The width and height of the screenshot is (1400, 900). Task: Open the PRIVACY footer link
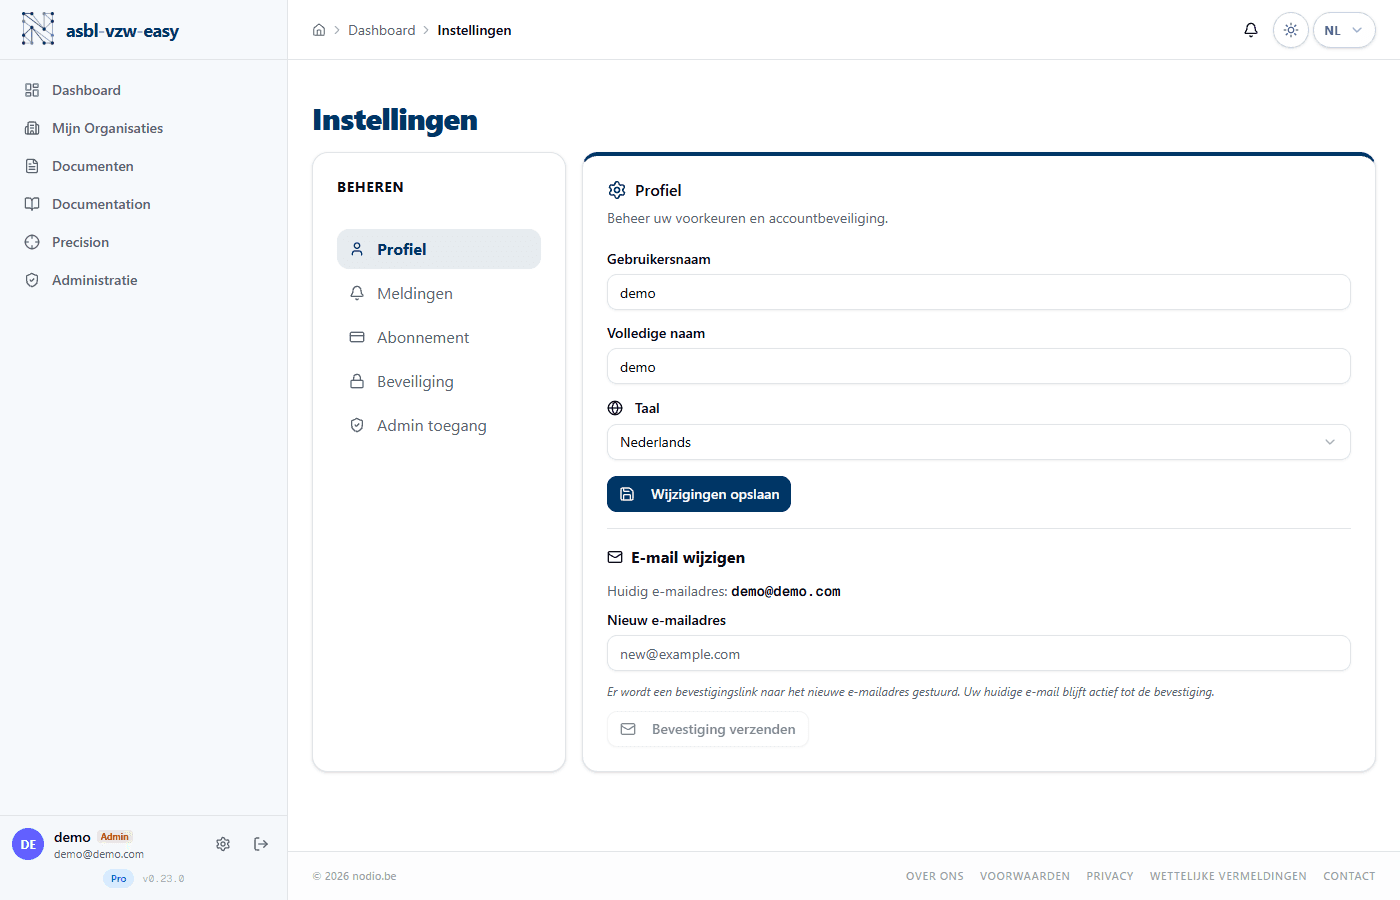pos(1110,876)
